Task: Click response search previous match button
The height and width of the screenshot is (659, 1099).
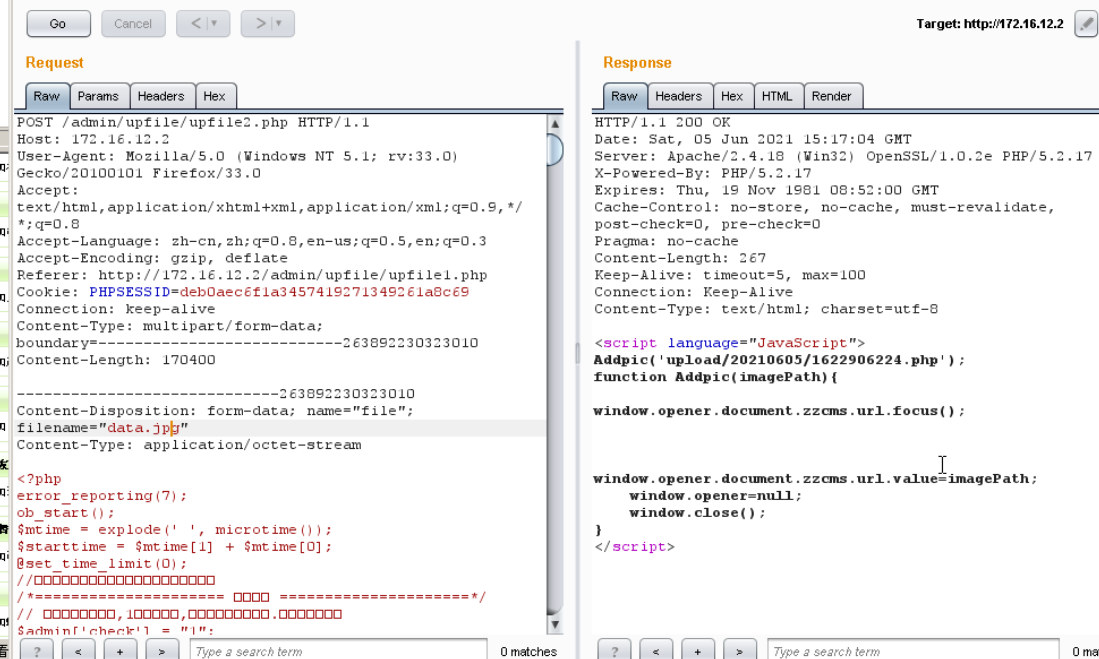Action: coord(656,651)
